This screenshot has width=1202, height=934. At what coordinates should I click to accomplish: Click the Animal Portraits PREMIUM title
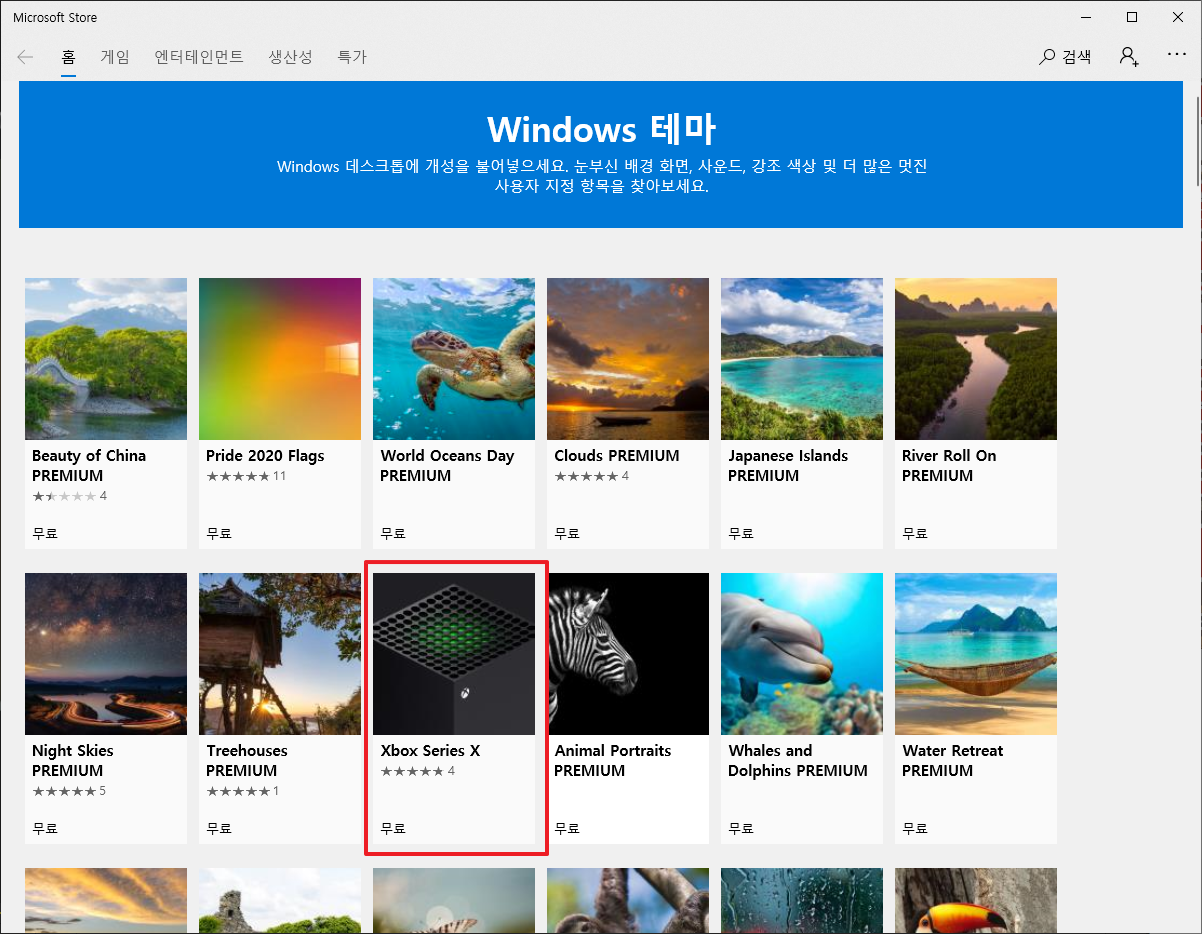pyautogui.click(x=613, y=760)
